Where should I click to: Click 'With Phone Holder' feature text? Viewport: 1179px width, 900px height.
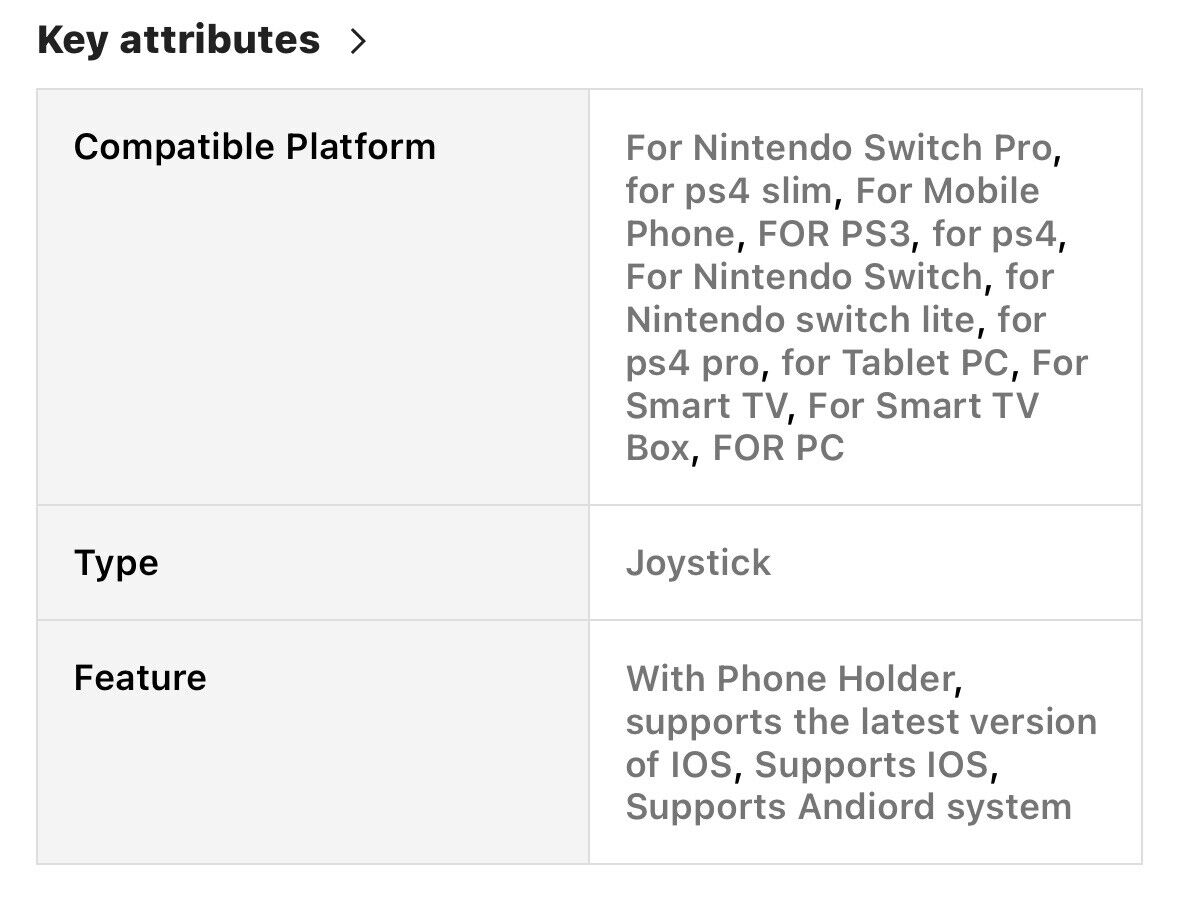point(790,678)
